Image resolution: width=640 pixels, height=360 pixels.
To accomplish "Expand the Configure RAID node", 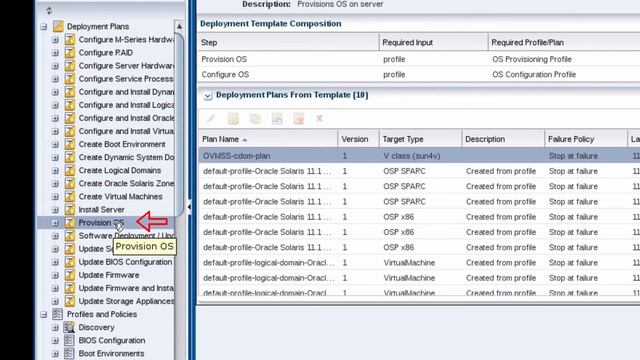I will coord(55,53).
